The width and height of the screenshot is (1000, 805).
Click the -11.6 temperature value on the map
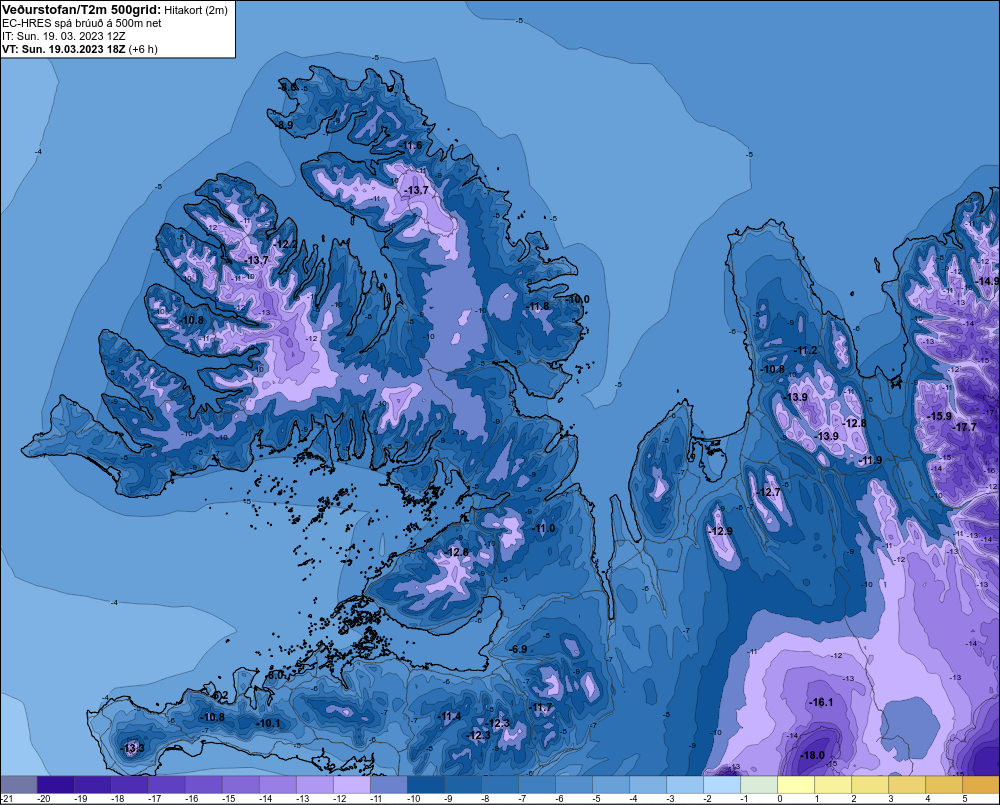pos(411,145)
